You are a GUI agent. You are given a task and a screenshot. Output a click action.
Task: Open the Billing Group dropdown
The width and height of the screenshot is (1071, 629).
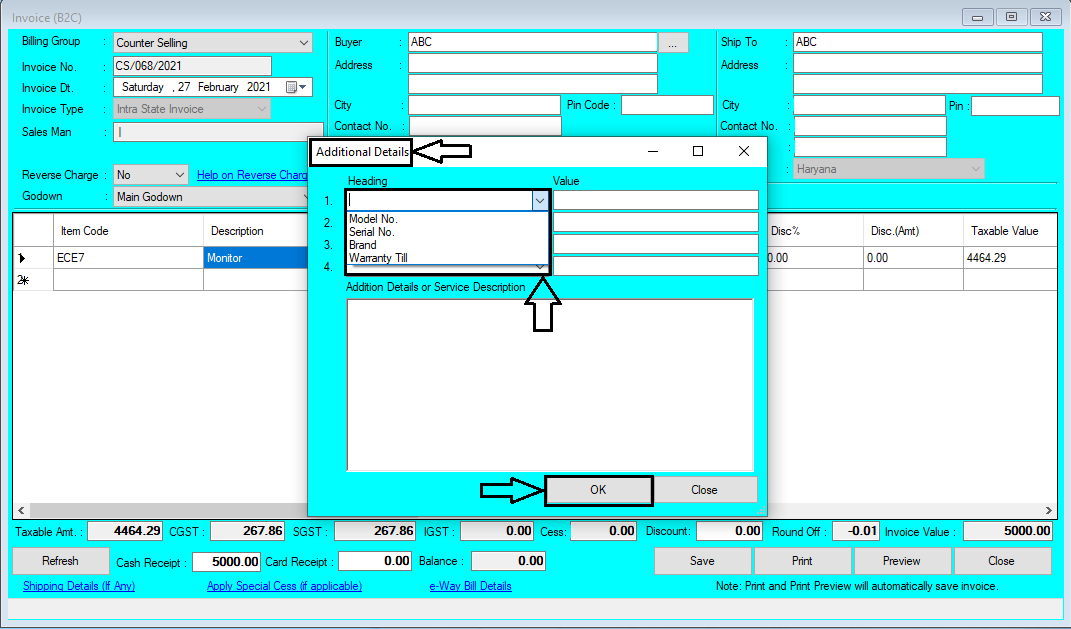[302, 41]
